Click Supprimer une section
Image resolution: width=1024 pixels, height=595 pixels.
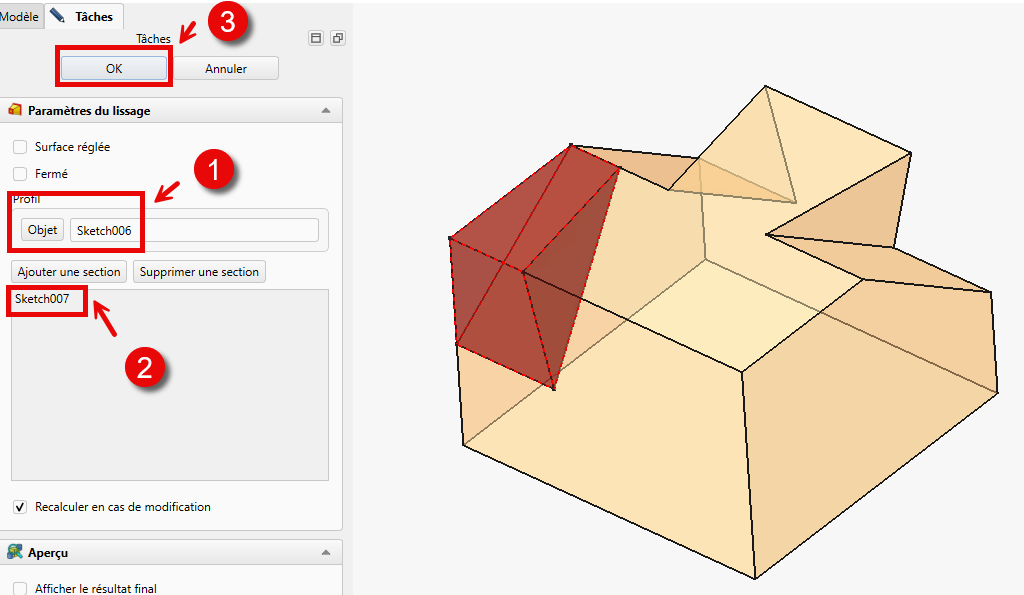[199, 272]
